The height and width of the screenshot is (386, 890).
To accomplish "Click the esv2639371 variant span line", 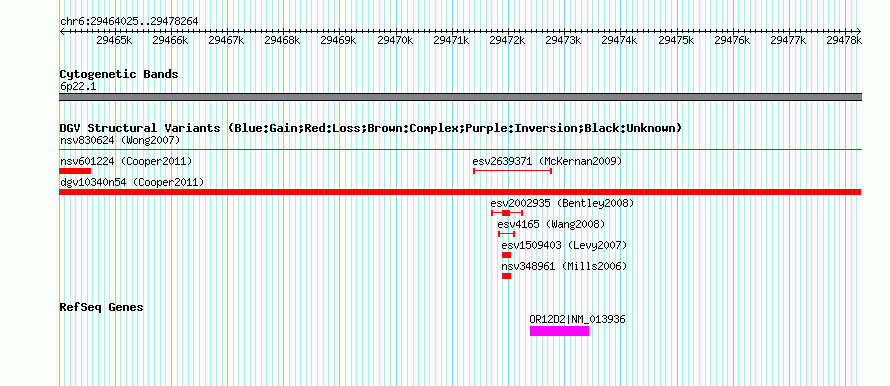I will click(513, 171).
